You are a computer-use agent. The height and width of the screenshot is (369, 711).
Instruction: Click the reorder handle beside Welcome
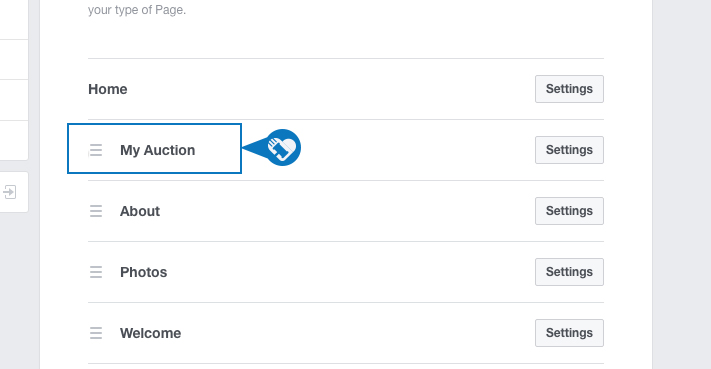coord(96,333)
